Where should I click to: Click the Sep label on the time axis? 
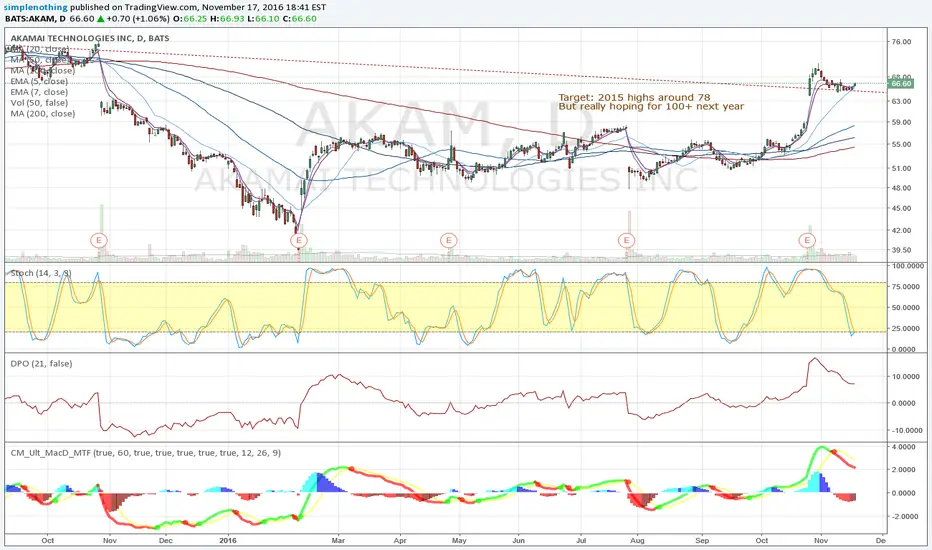tap(703, 540)
